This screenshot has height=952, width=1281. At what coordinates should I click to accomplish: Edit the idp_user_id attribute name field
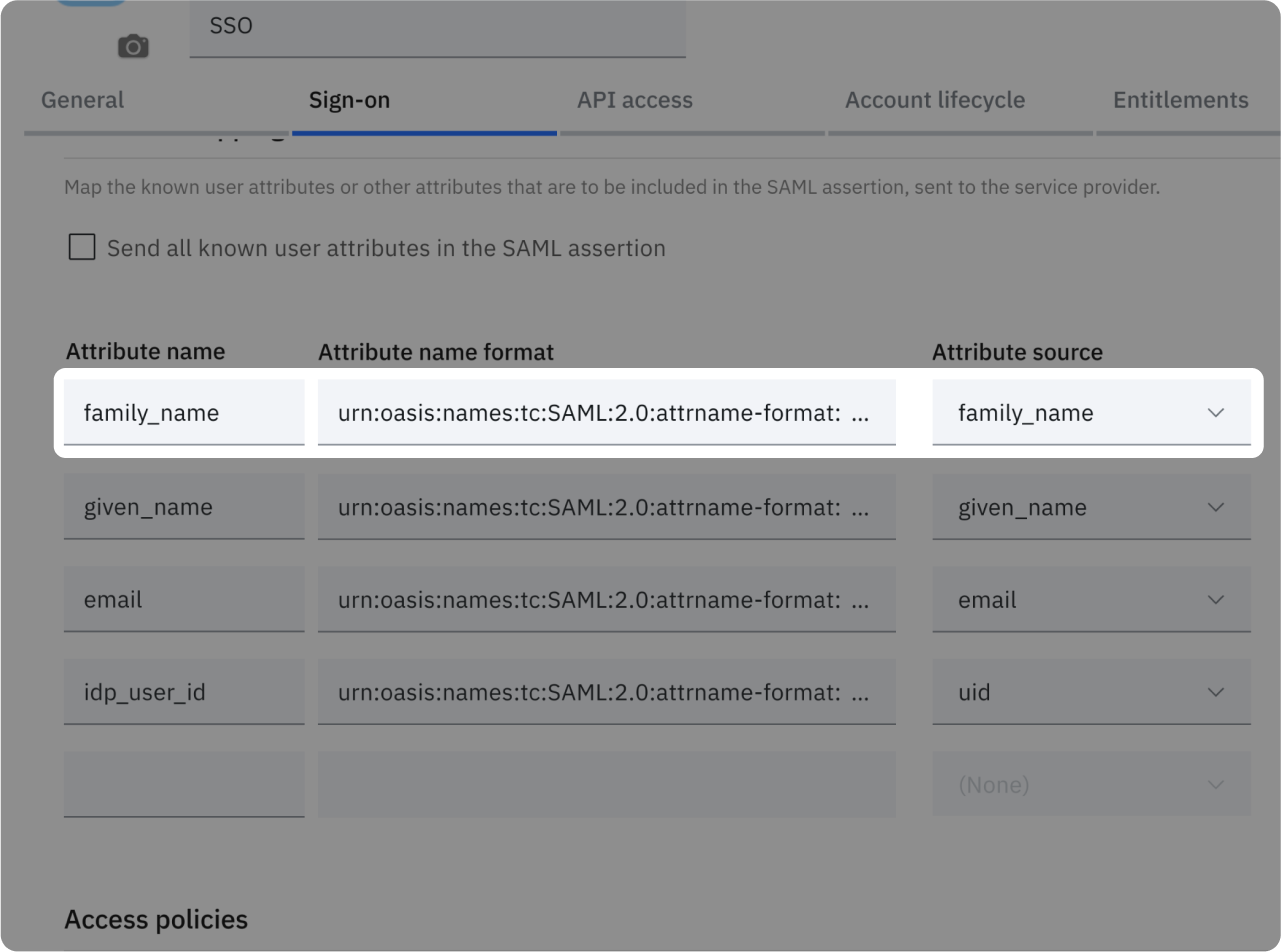184,691
